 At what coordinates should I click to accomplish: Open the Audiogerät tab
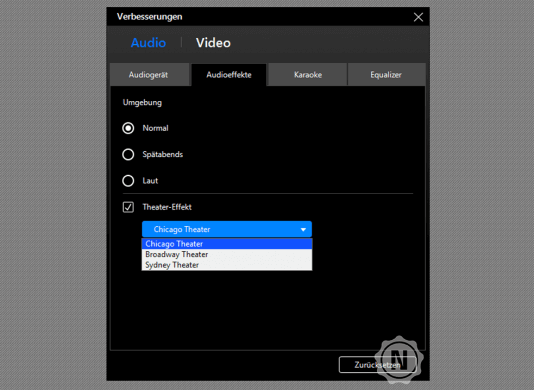click(x=150, y=75)
